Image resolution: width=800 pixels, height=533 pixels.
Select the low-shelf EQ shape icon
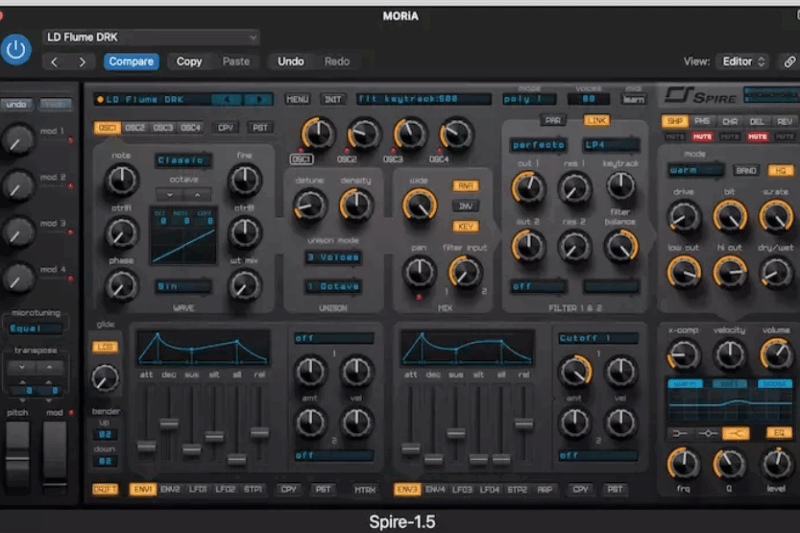tap(680, 434)
